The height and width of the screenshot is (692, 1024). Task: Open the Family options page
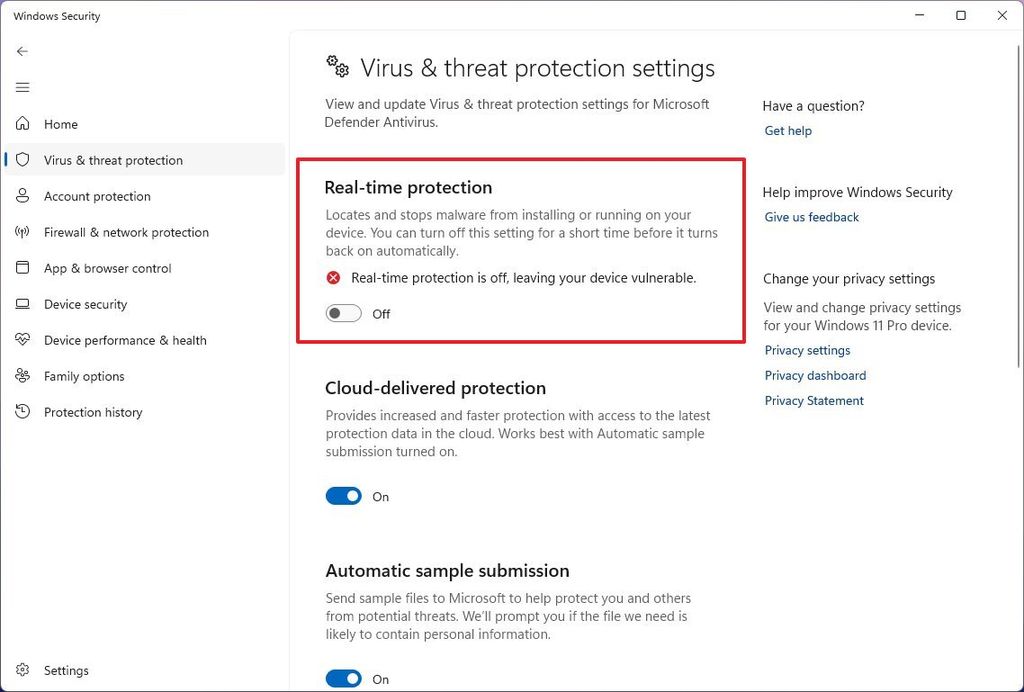tap(84, 376)
